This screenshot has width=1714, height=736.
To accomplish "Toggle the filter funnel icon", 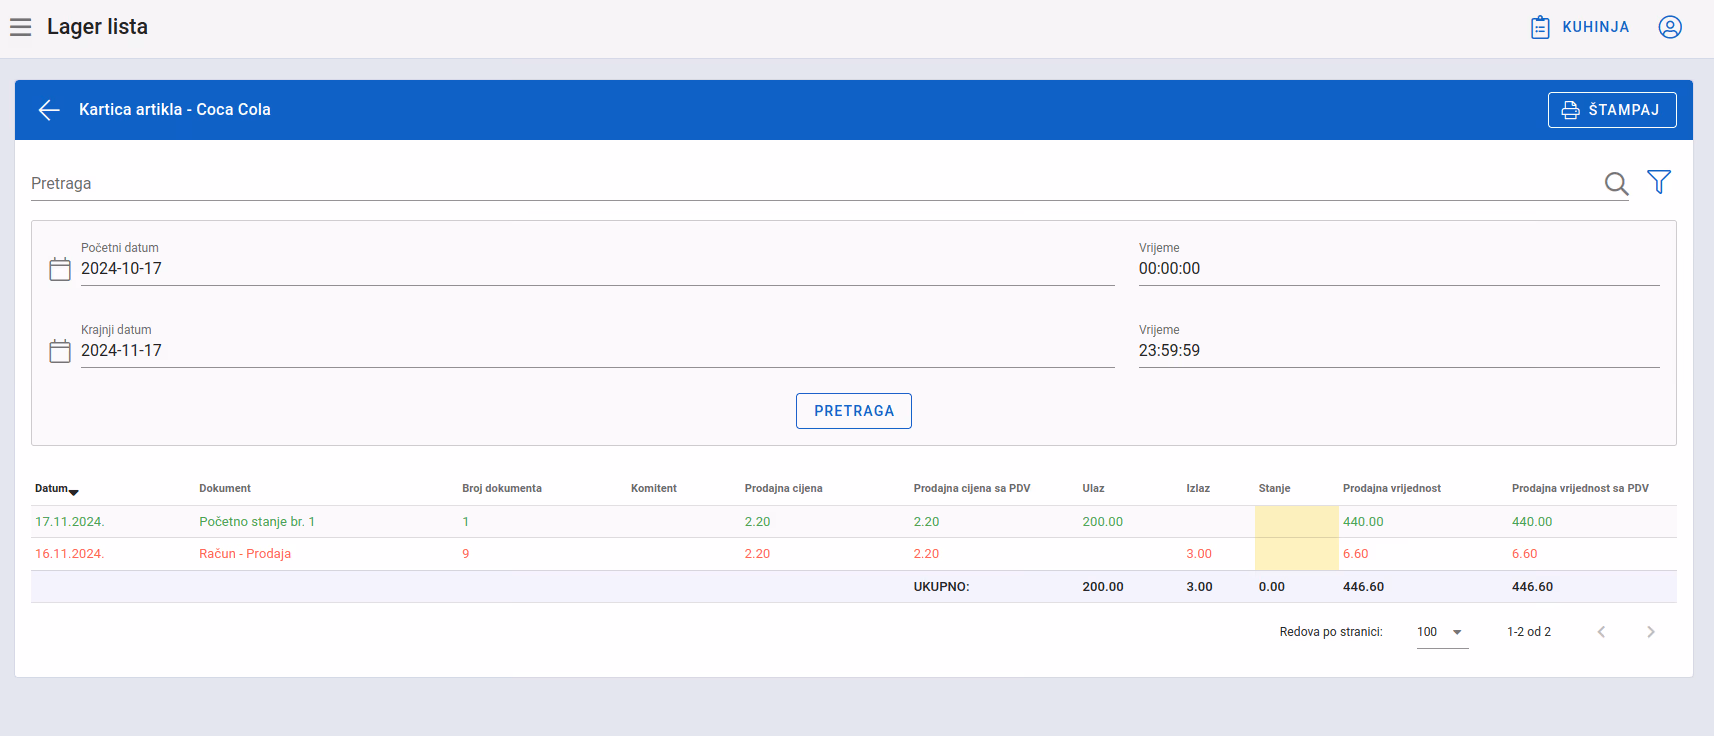I will click(x=1659, y=182).
